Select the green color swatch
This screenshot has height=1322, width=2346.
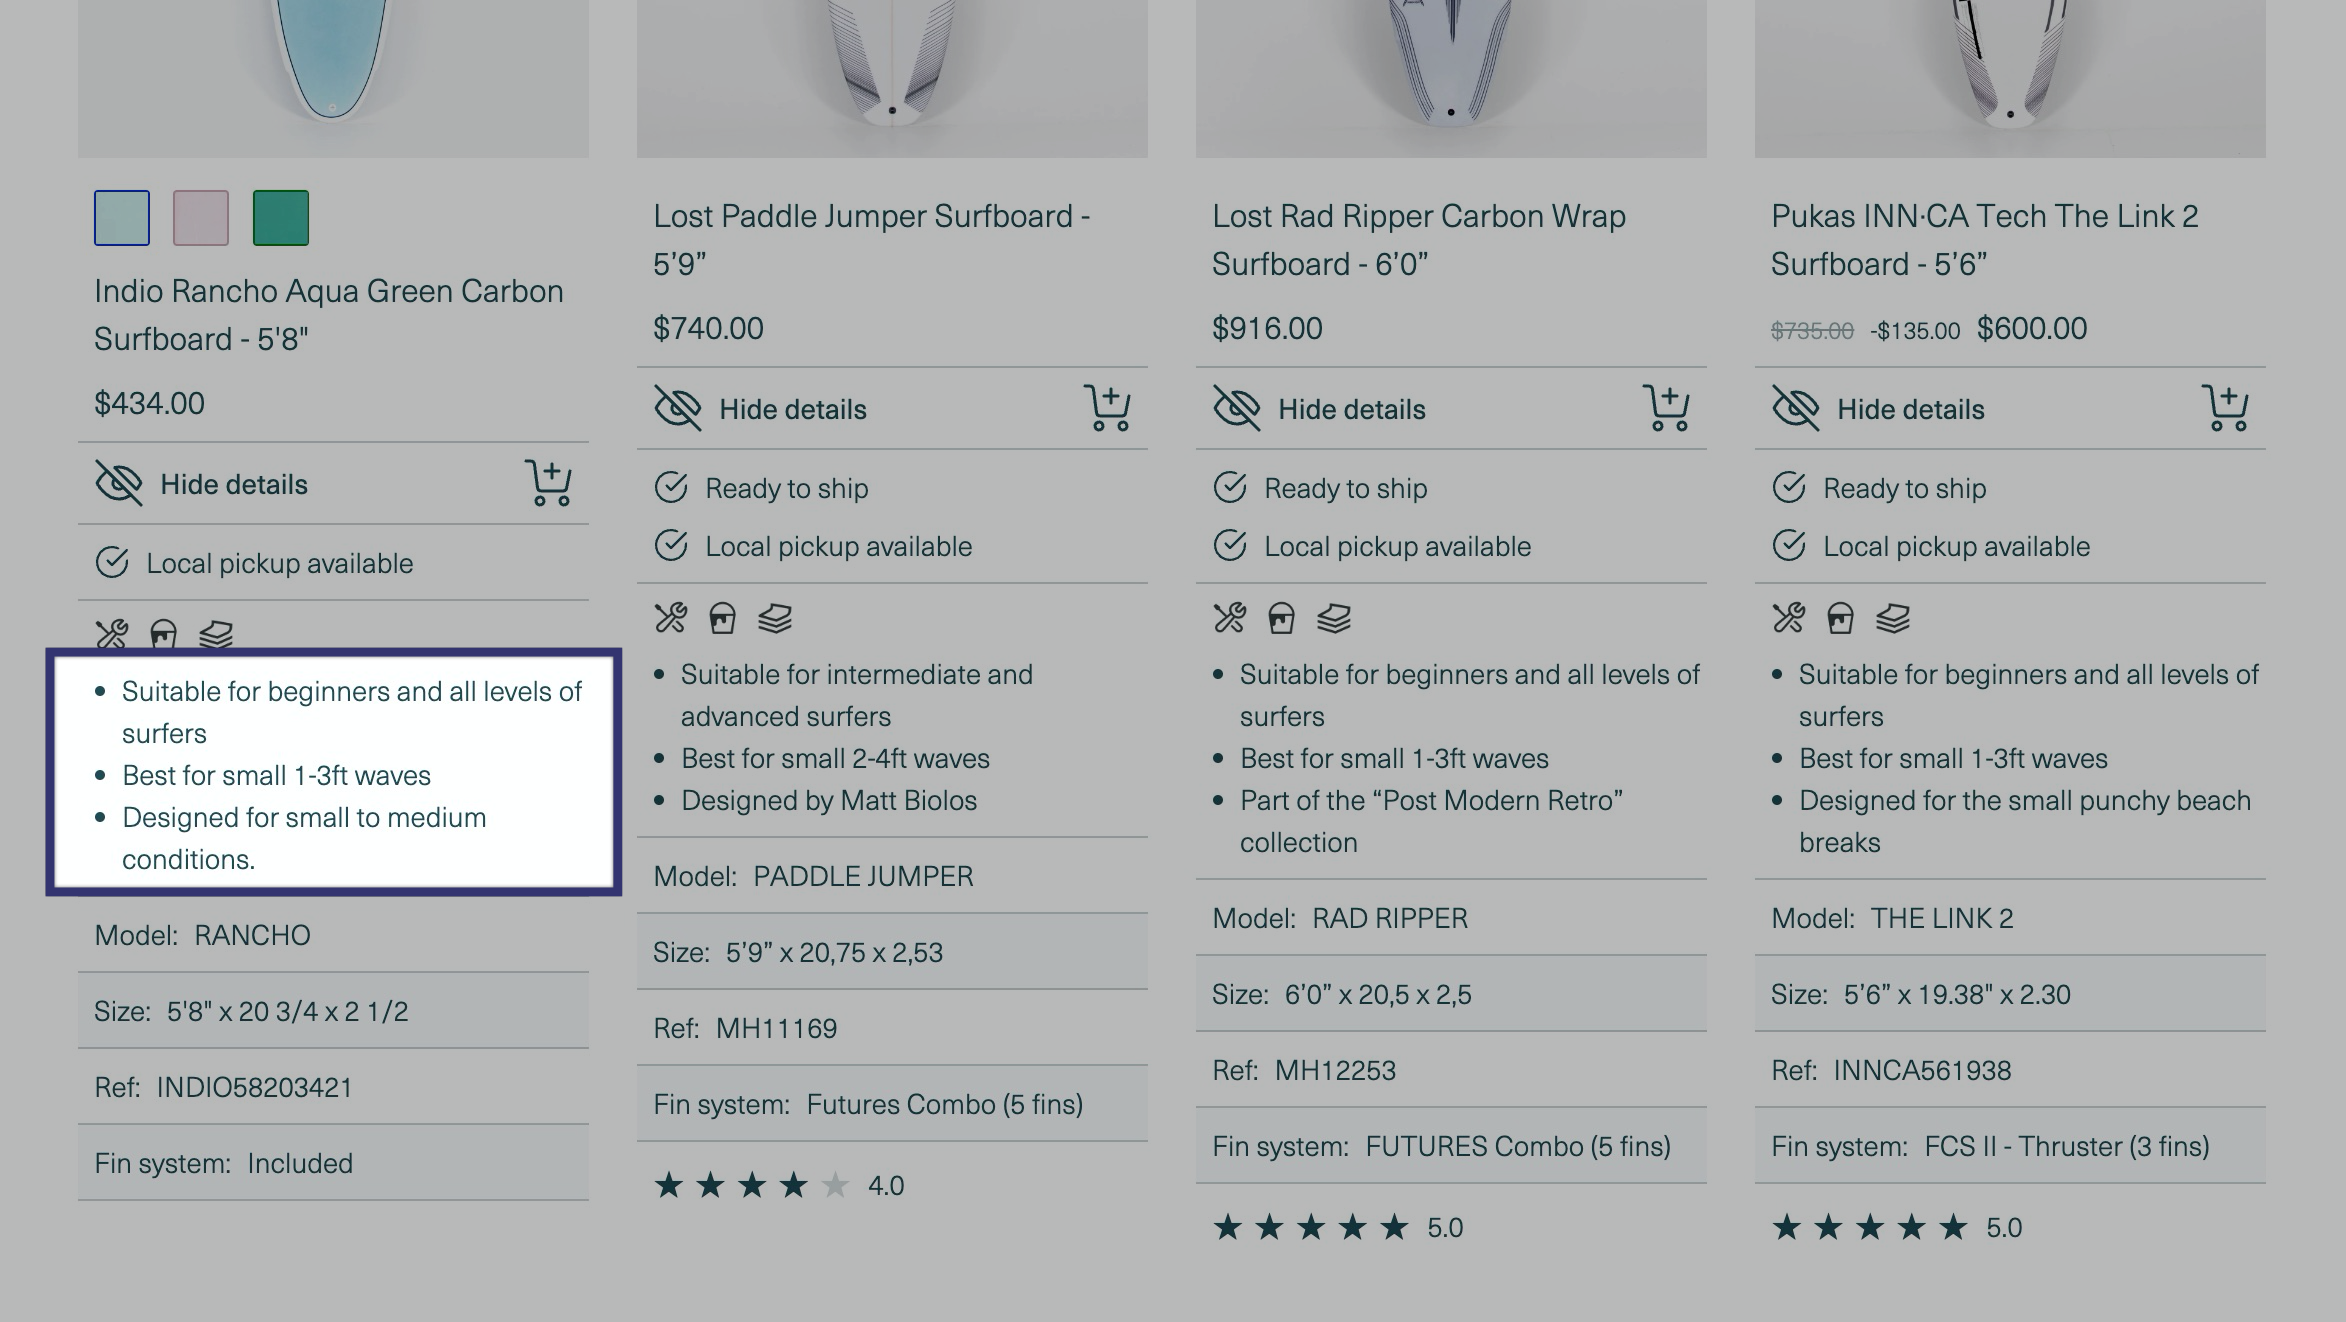[x=281, y=217]
